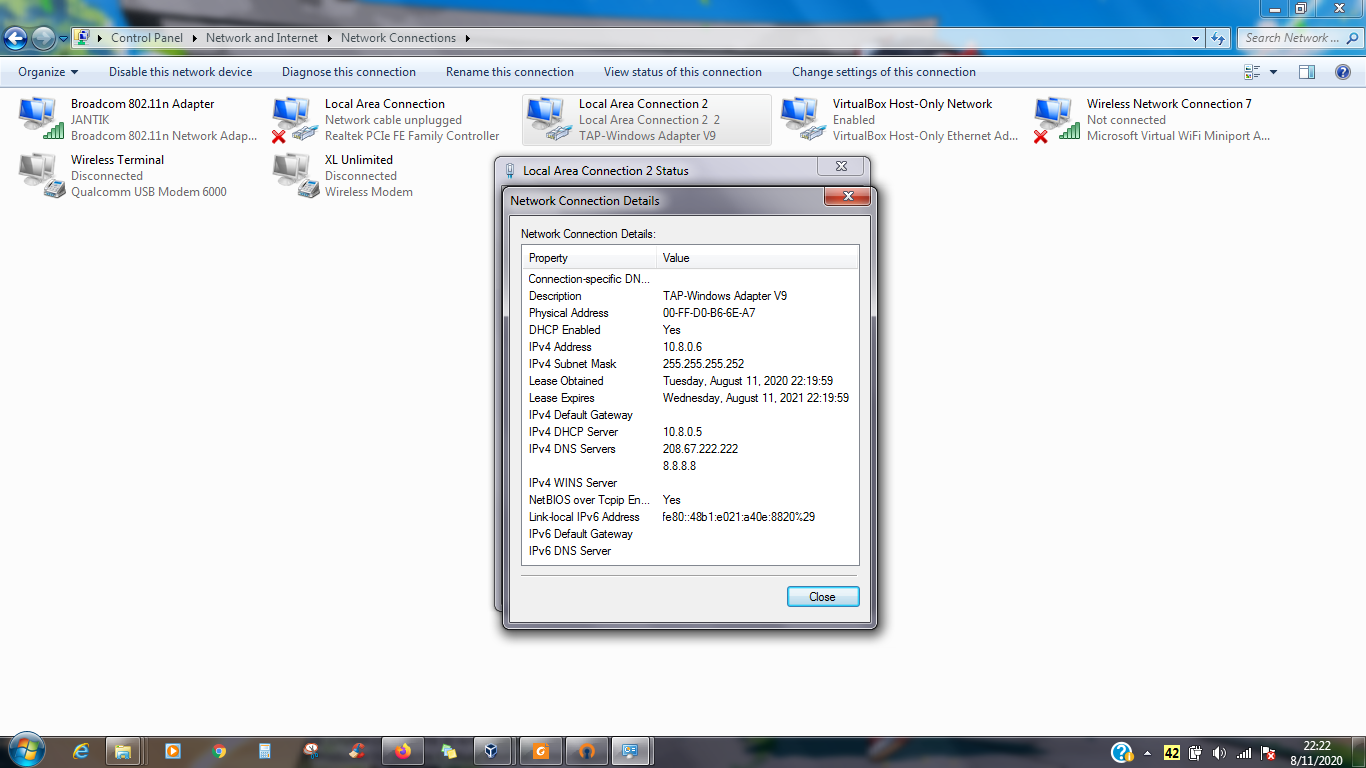The image size is (1366, 768).
Task: Open the view options dropdown arrow
Action: coord(1273,72)
